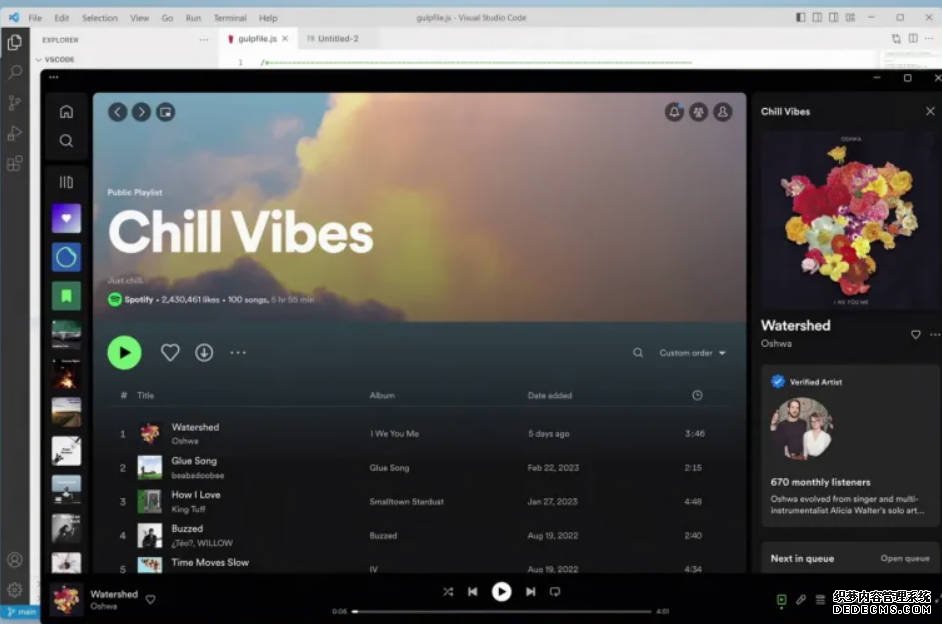Click the playback progress bar

(501, 611)
